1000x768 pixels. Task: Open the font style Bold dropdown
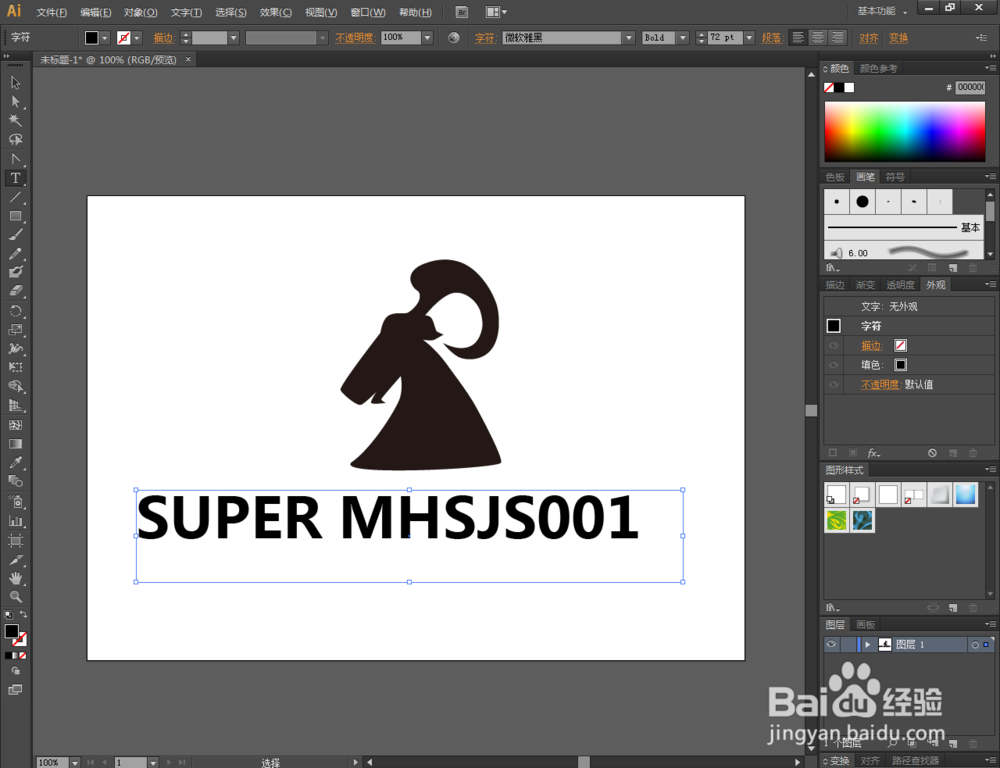683,38
